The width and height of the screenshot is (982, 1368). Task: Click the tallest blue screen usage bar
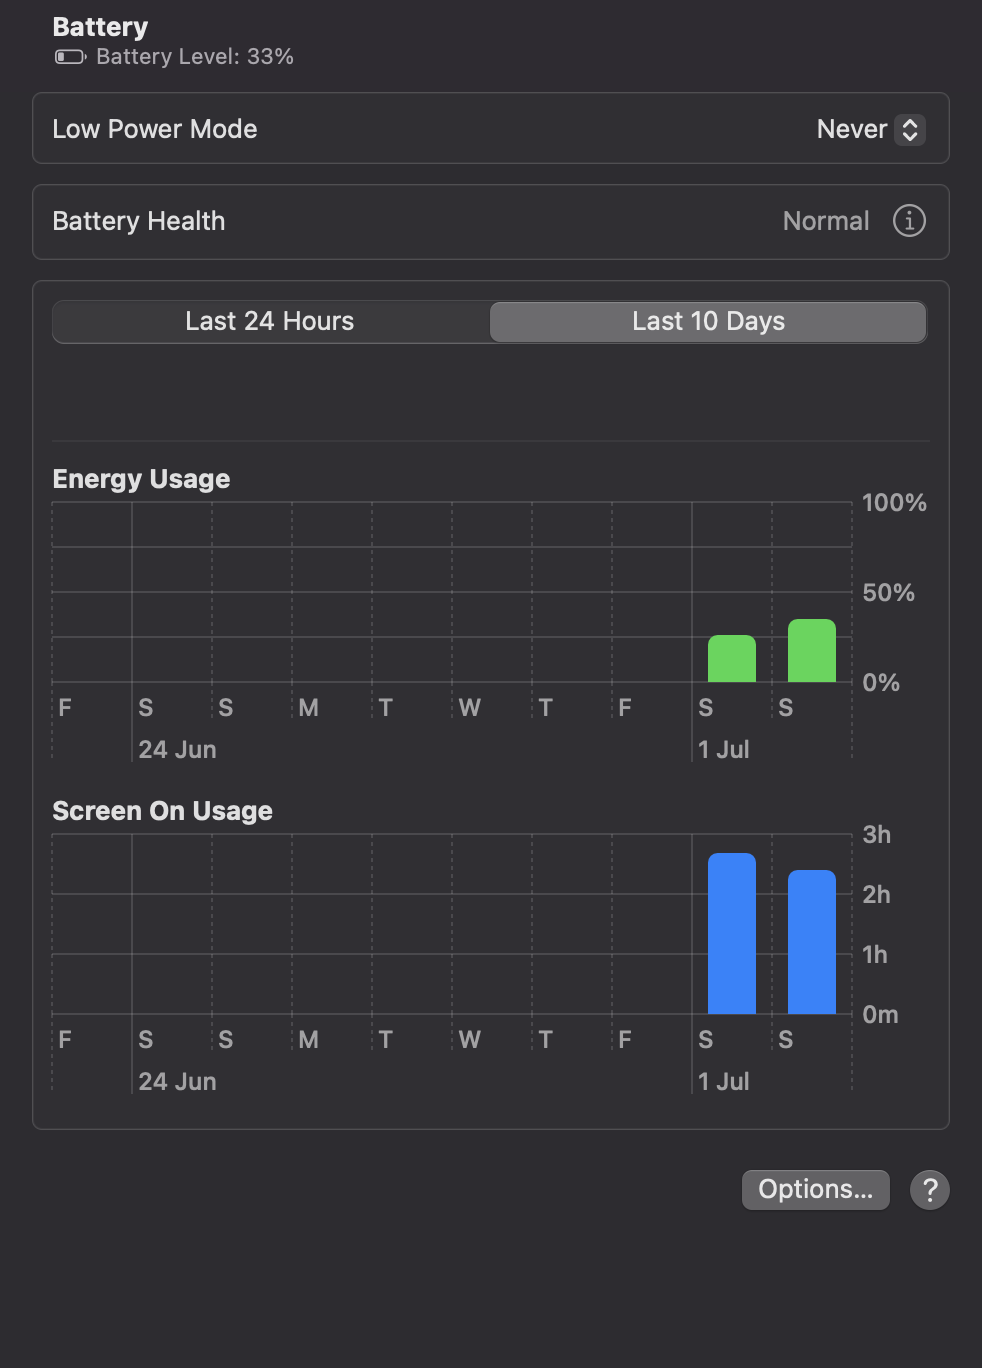732,934
